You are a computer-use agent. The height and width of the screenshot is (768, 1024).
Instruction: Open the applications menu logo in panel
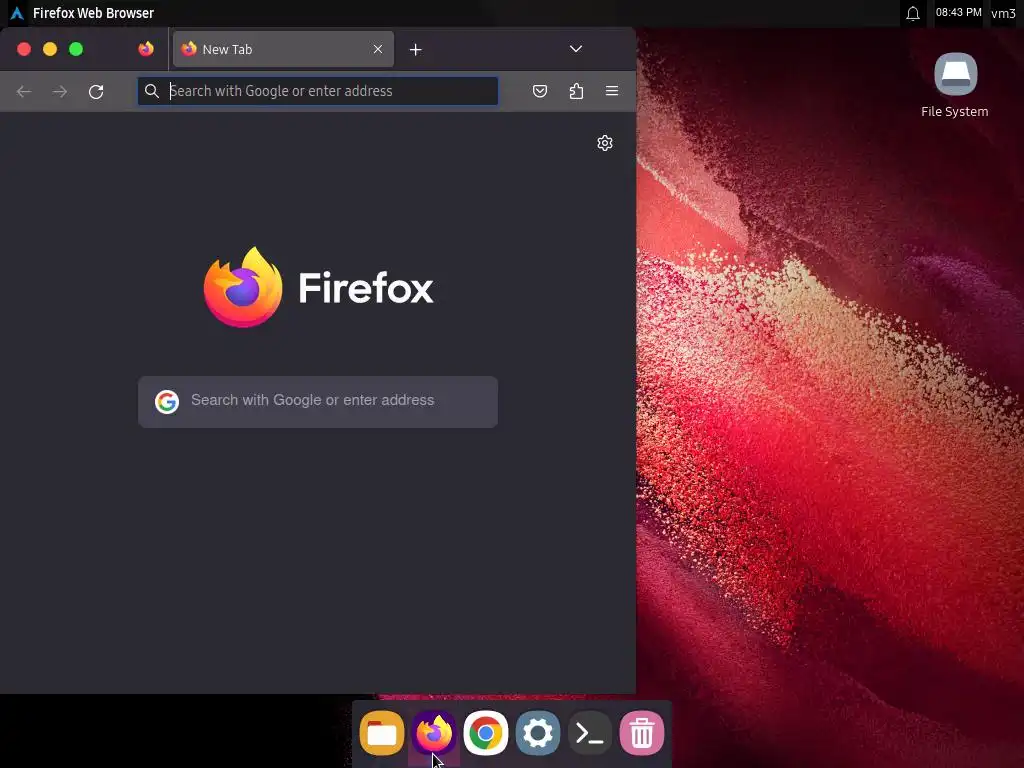click(x=17, y=13)
